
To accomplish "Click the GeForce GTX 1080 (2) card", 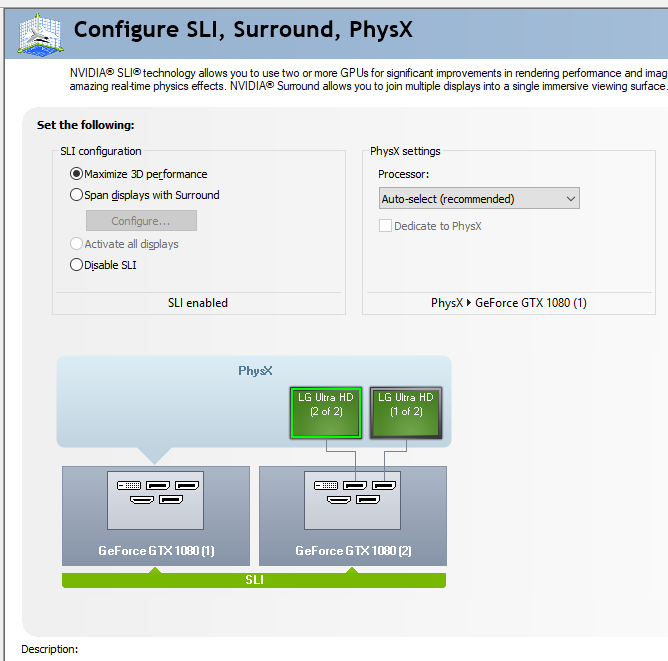I will coord(353,516).
